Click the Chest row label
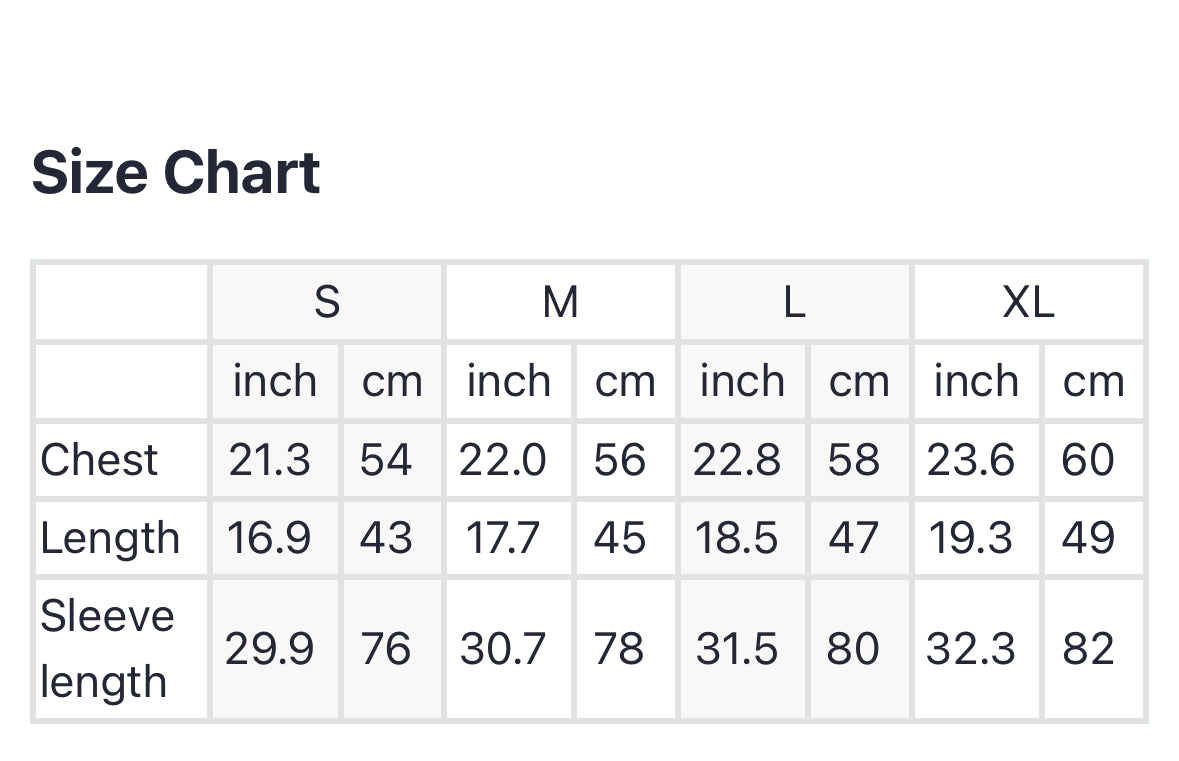The width and height of the screenshot is (1179, 761). coord(99,460)
